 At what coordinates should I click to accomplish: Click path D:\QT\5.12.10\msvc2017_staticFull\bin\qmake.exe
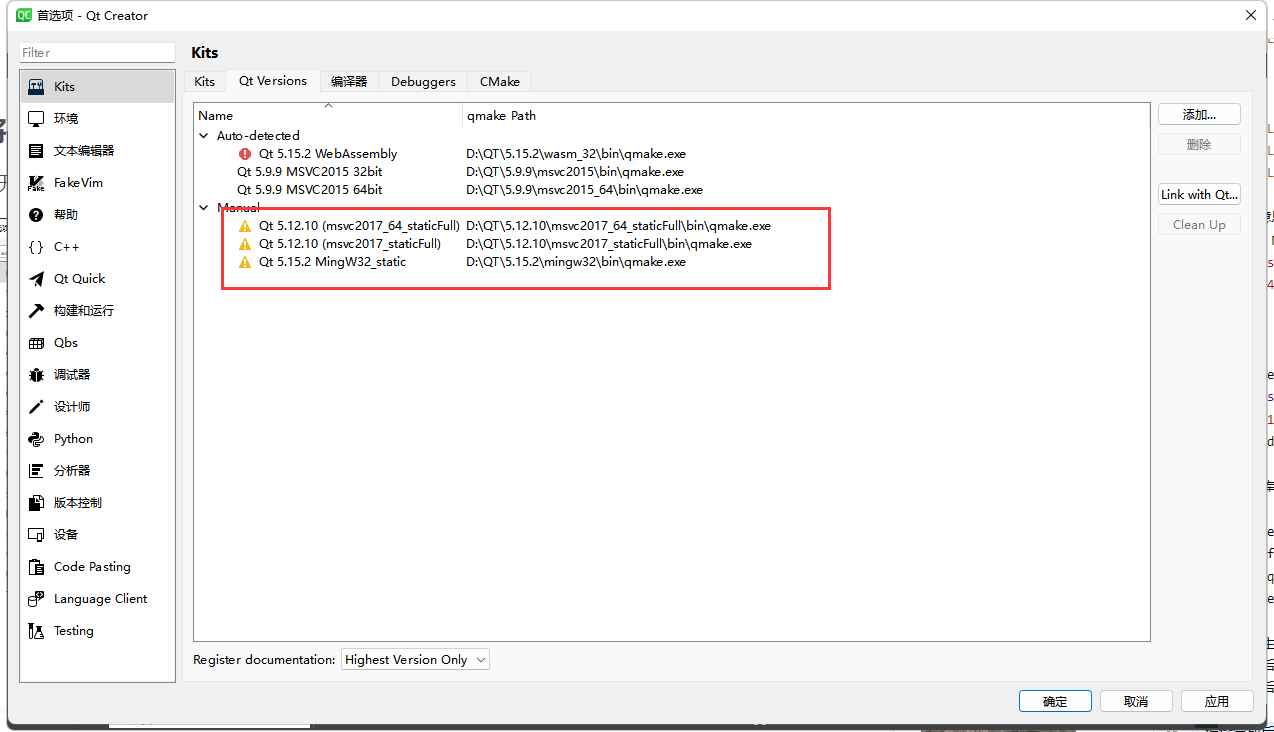pos(609,244)
